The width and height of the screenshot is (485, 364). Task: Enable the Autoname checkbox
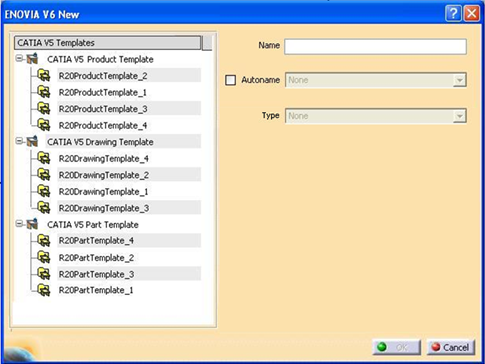click(231, 80)
